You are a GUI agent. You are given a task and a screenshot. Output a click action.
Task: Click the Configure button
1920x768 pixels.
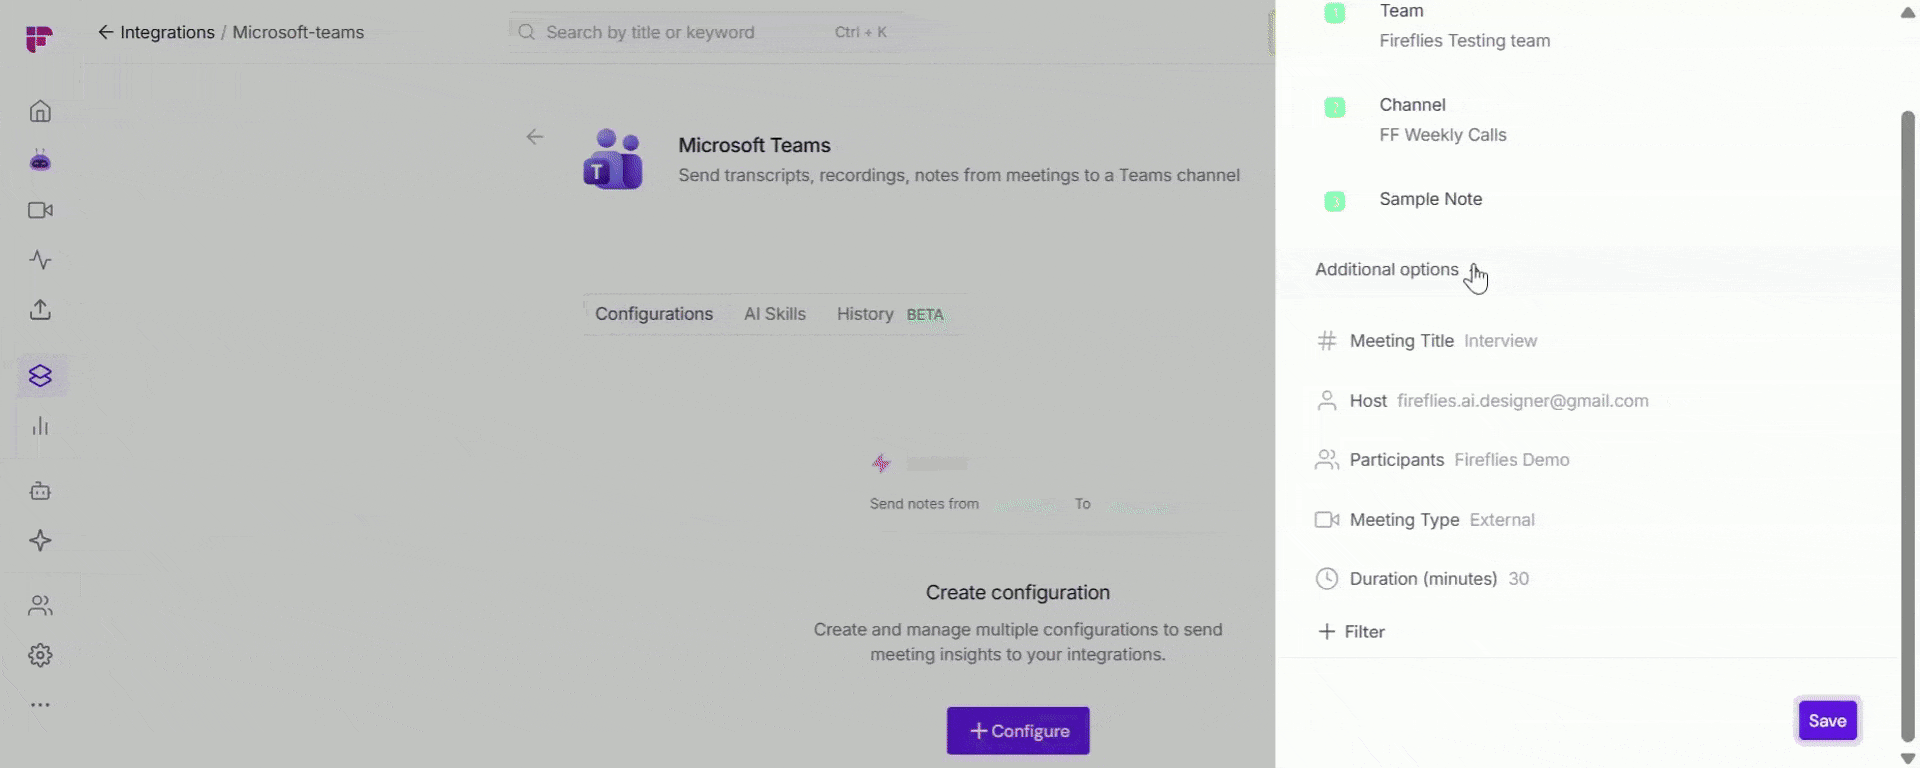point(1018,731)
